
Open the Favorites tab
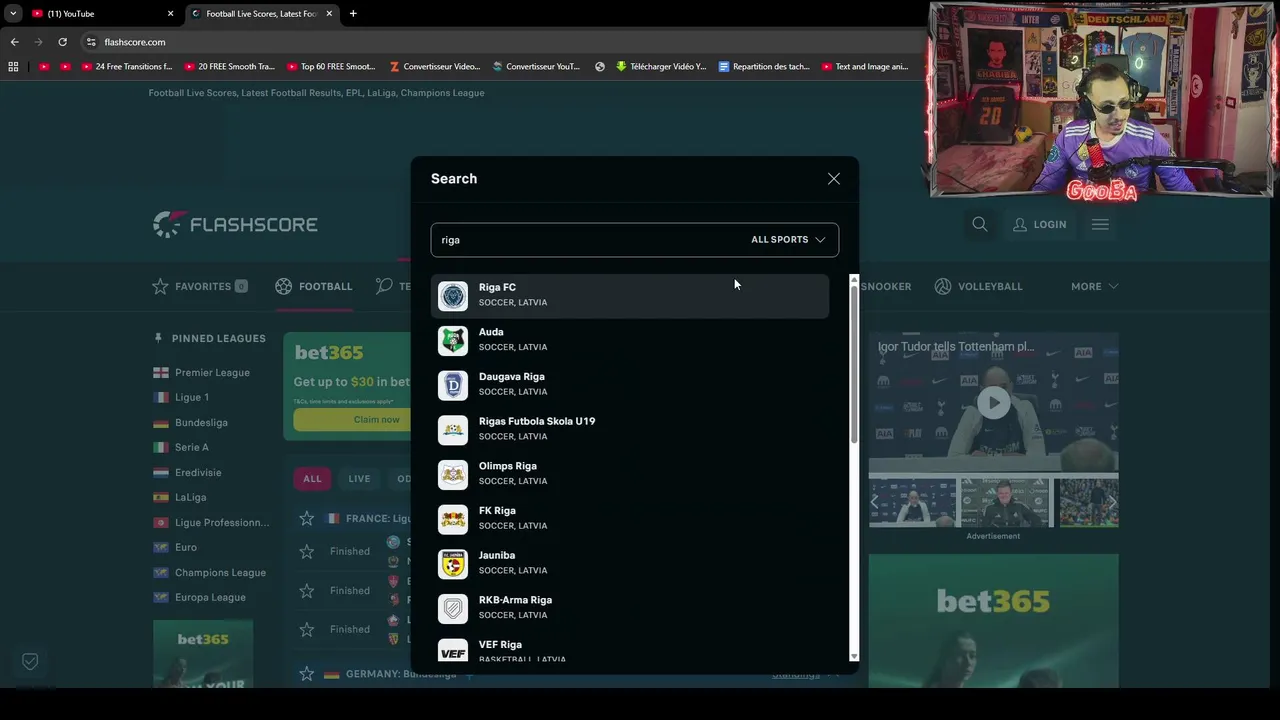(200, 286)
